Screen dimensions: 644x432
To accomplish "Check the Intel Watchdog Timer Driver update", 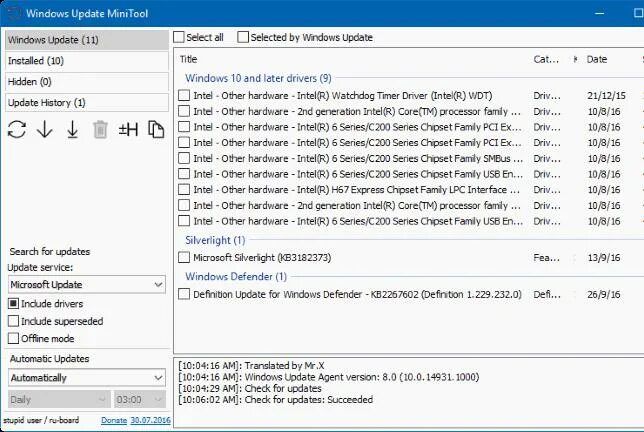I will coord(184,96).
